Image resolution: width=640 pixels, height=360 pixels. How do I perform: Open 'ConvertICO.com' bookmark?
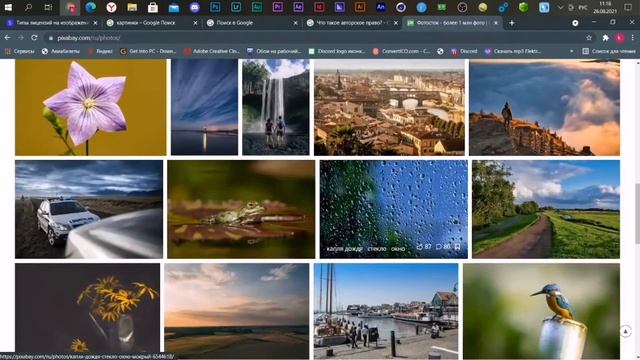pos(401,51)
